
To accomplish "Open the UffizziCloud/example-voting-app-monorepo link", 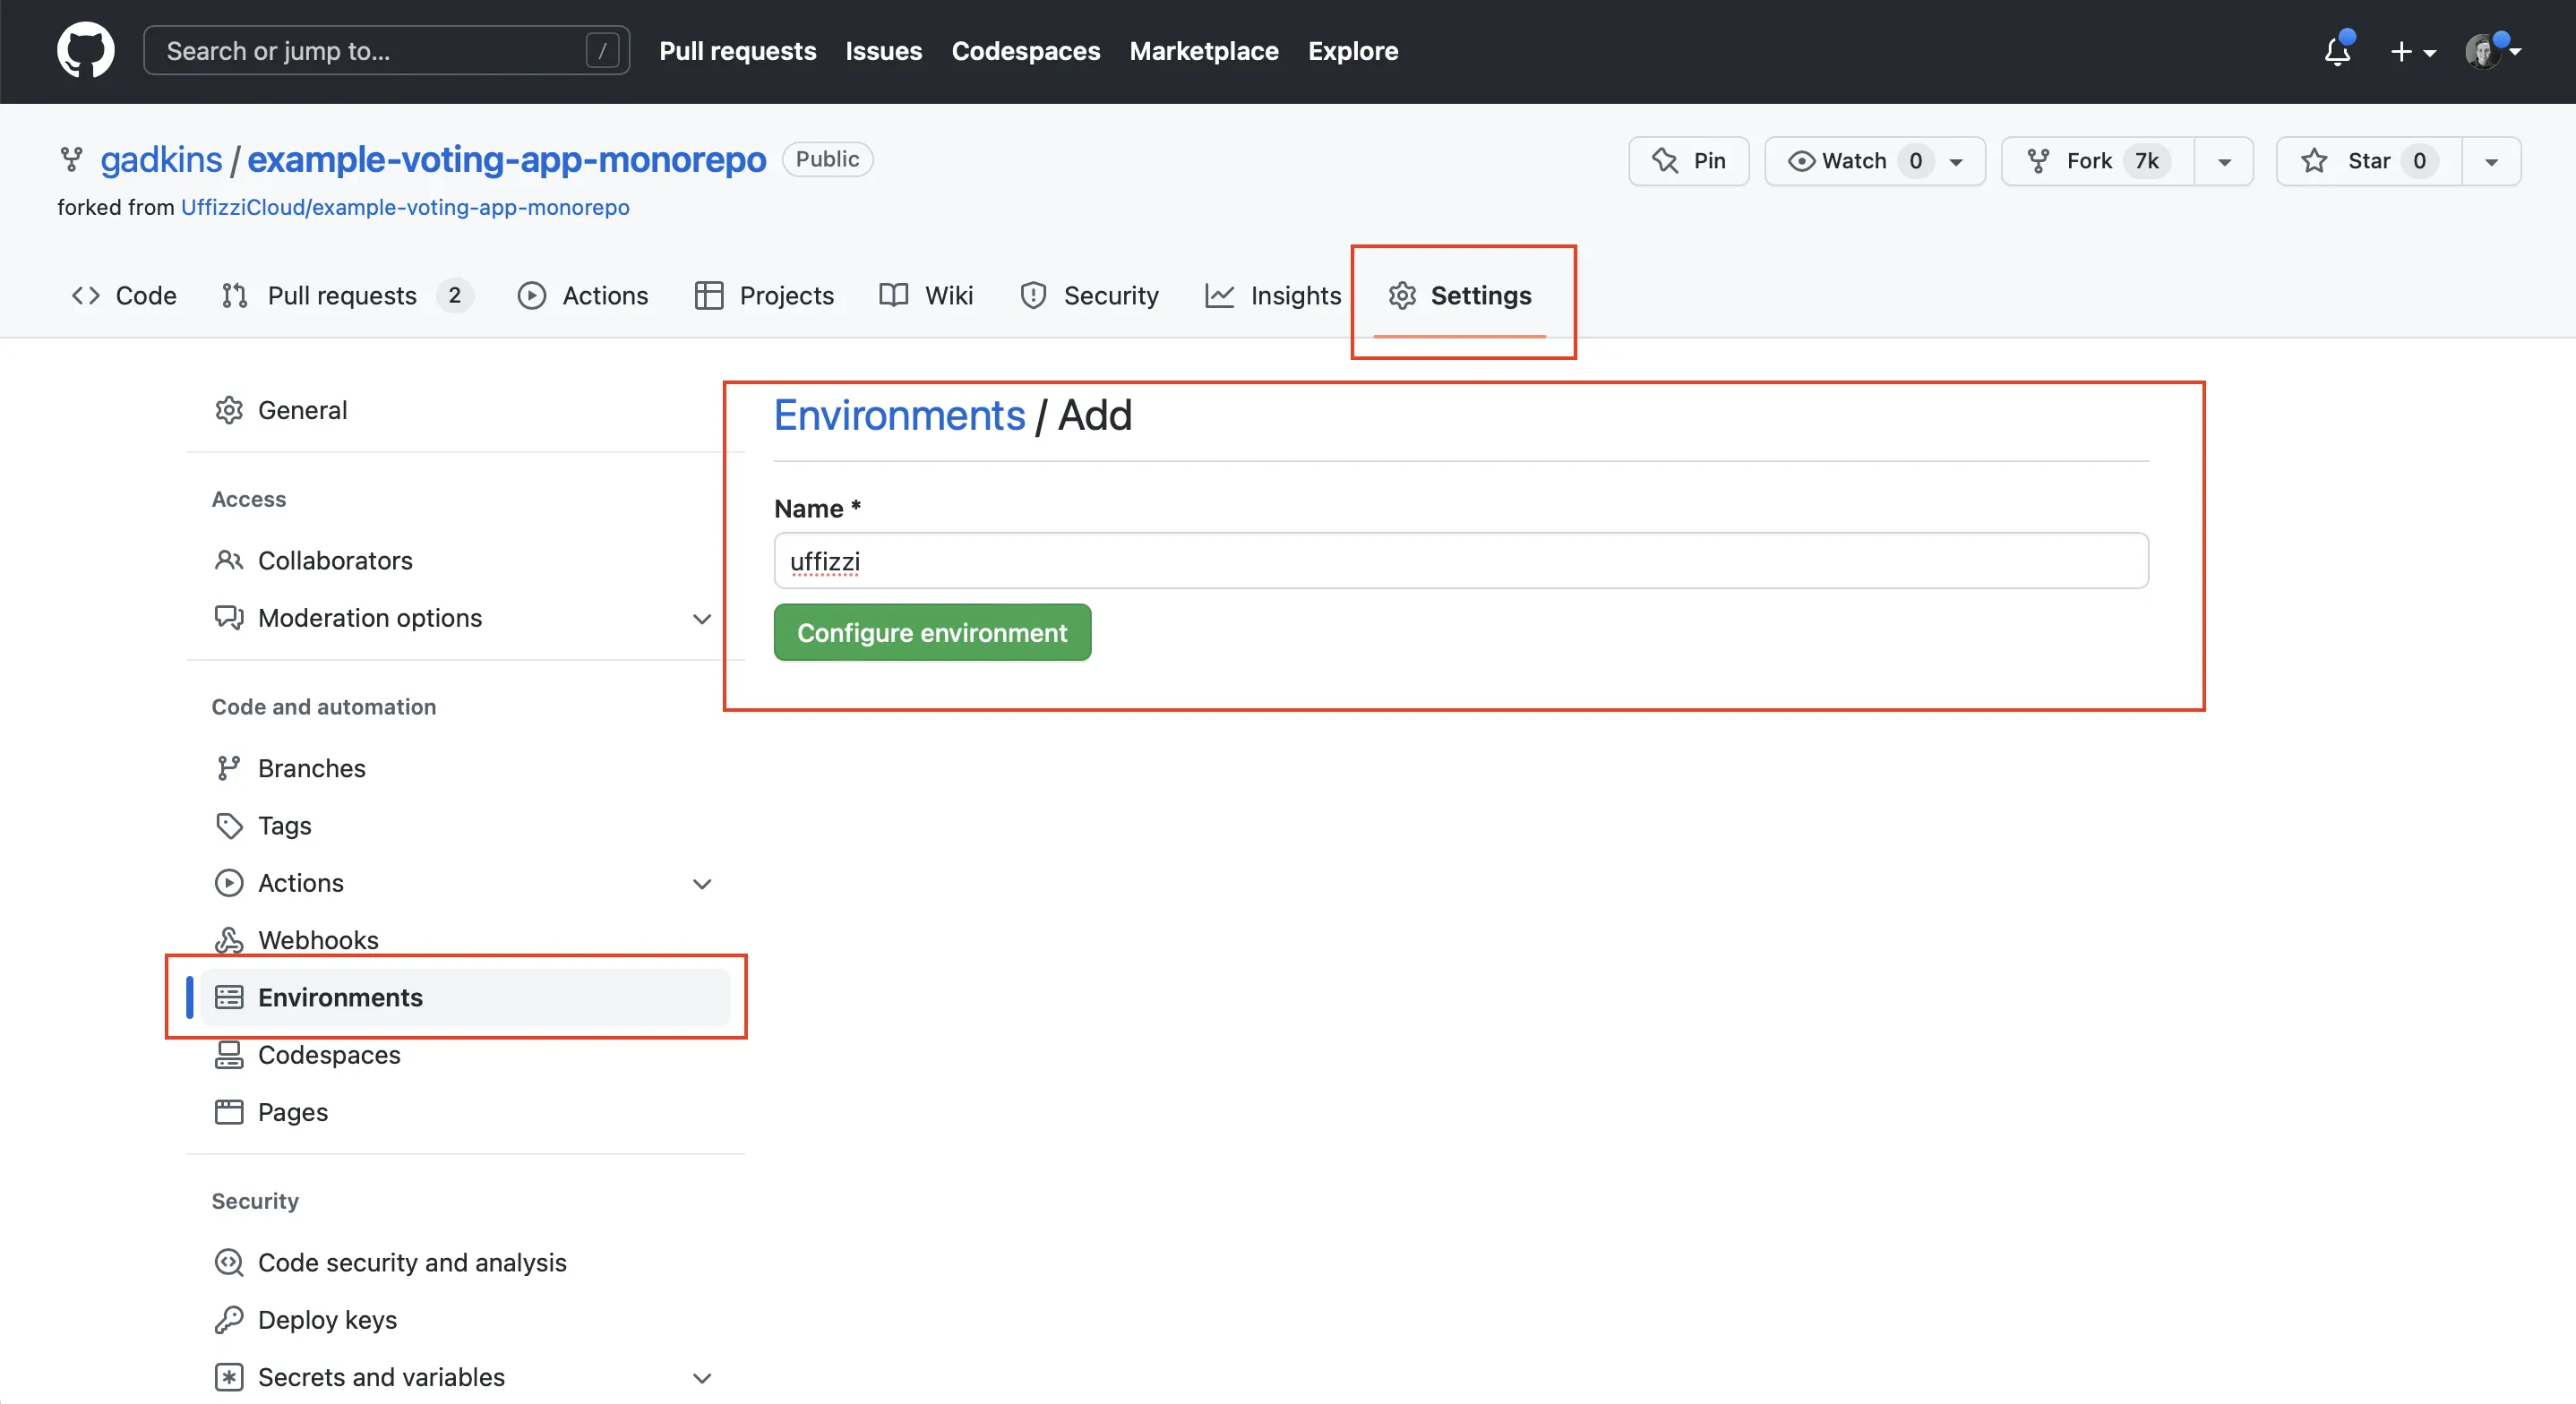I will (x=404, y=207).
